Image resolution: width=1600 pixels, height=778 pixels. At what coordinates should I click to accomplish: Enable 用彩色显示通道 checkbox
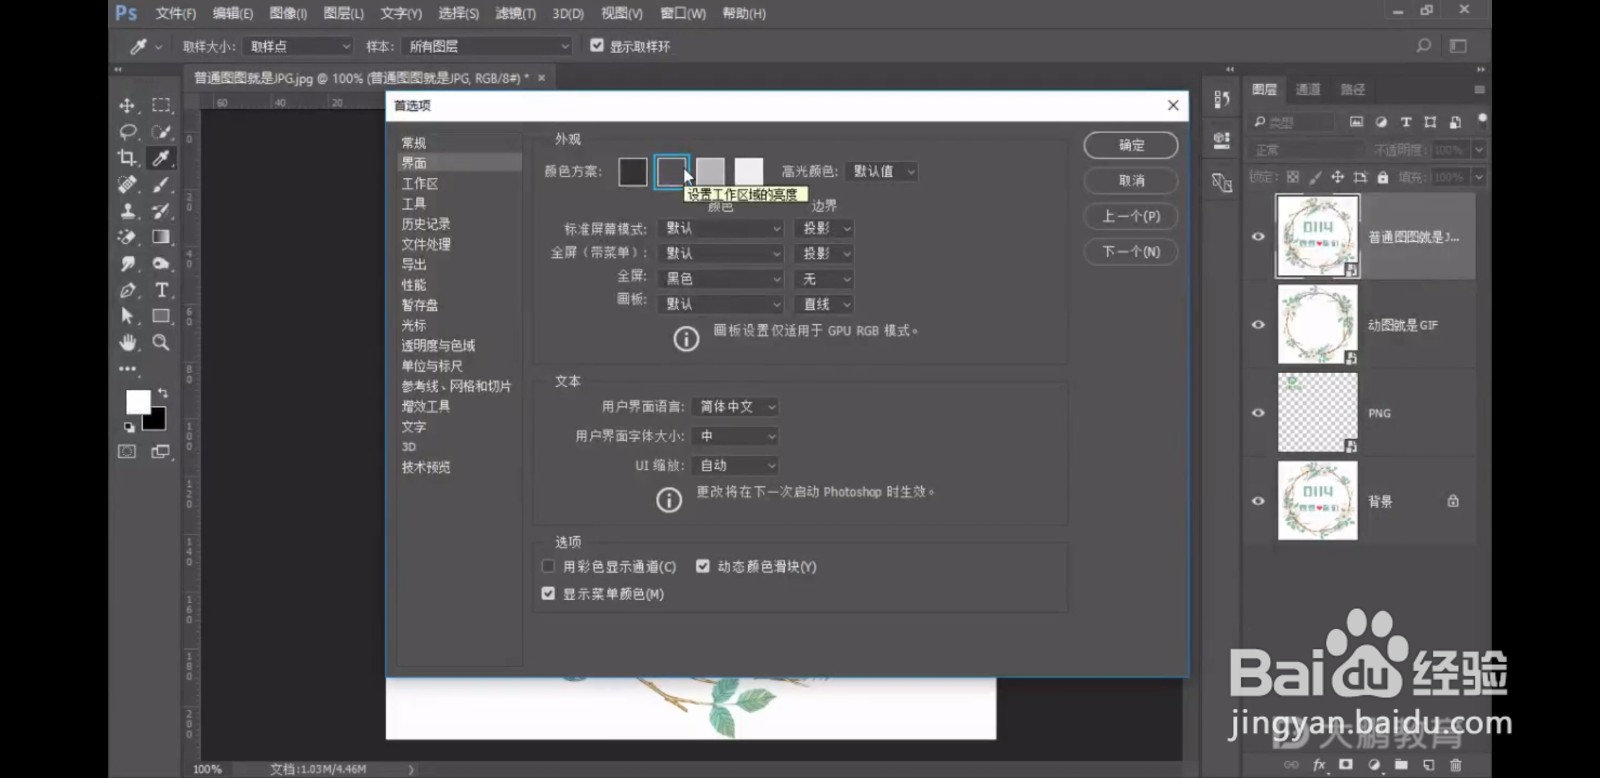(x=548, y=566)
